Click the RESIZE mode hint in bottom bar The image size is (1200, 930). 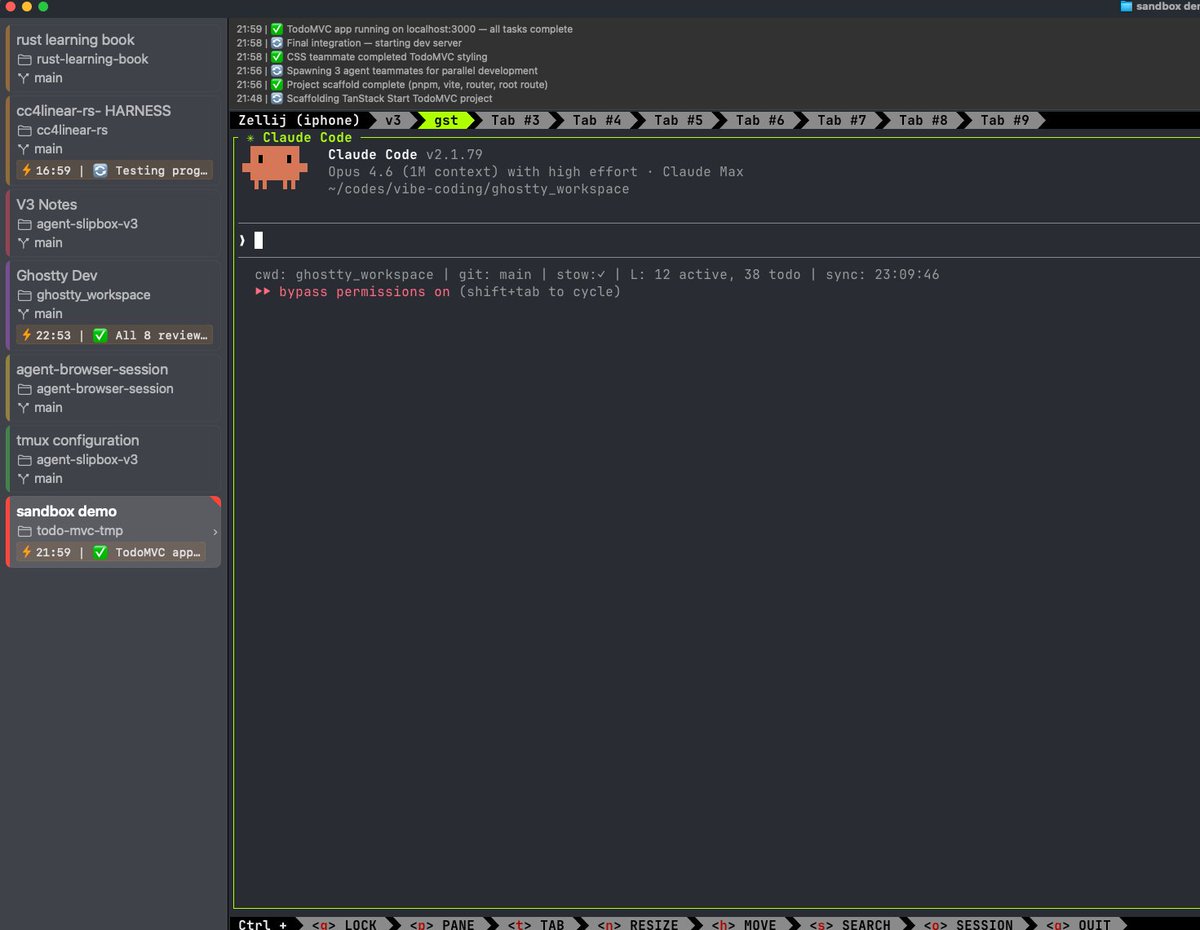[636, 925]
